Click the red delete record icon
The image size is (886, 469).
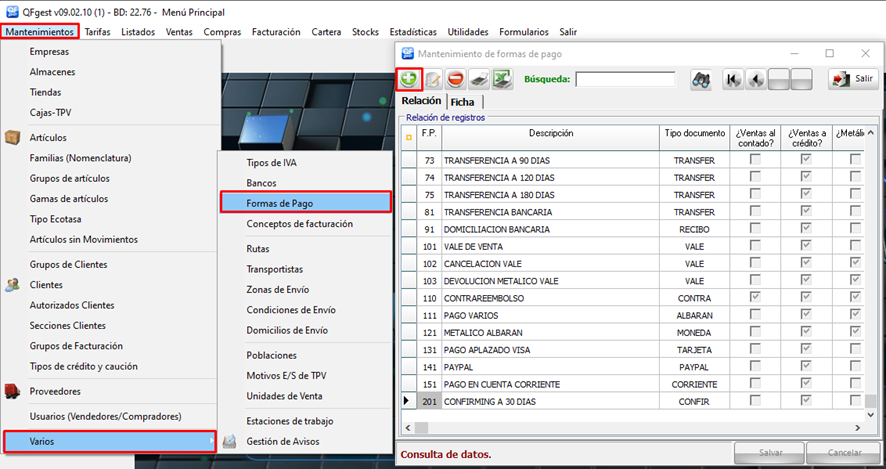click(455, 80)
